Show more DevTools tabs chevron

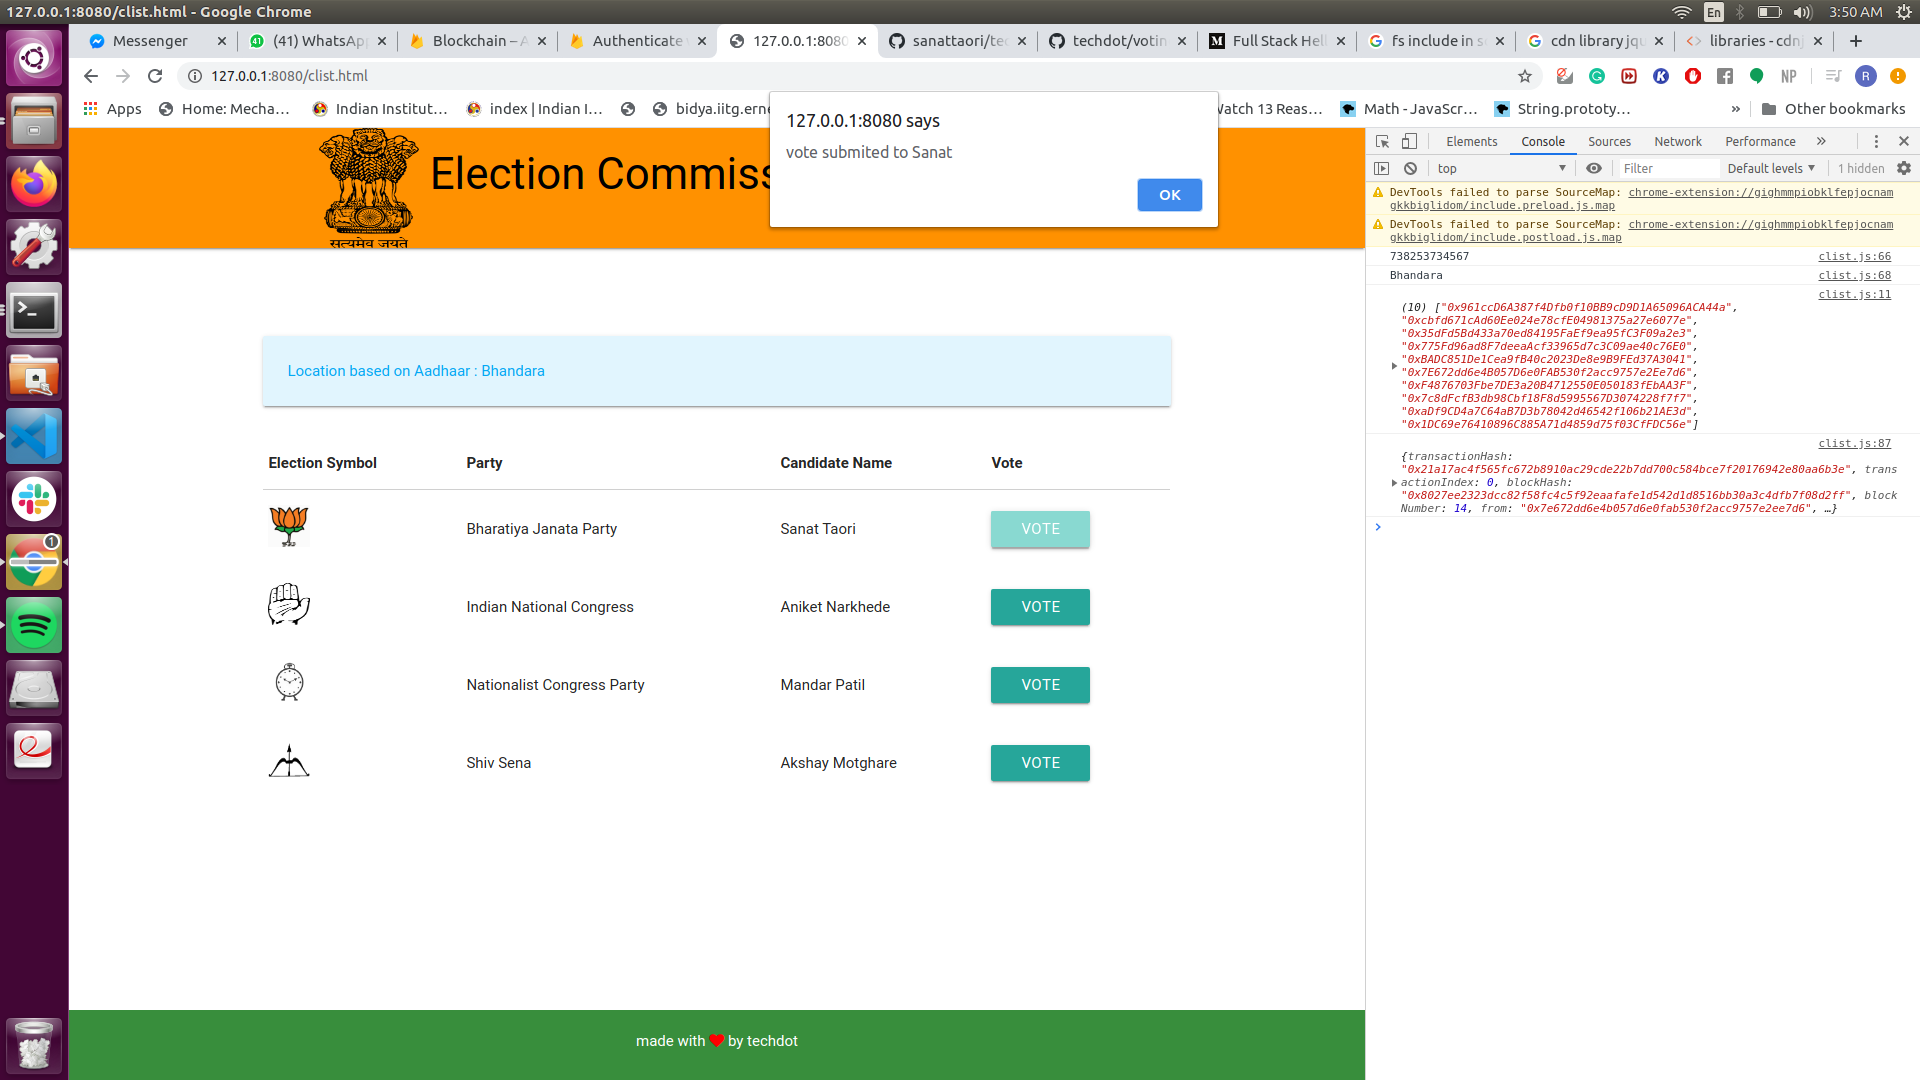point(1821,141)
